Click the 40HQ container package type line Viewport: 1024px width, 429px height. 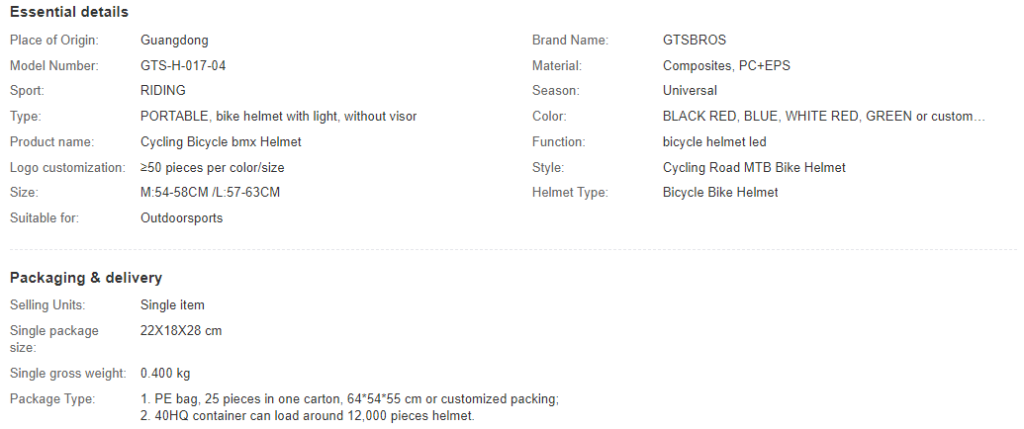(x=308, y=415)
